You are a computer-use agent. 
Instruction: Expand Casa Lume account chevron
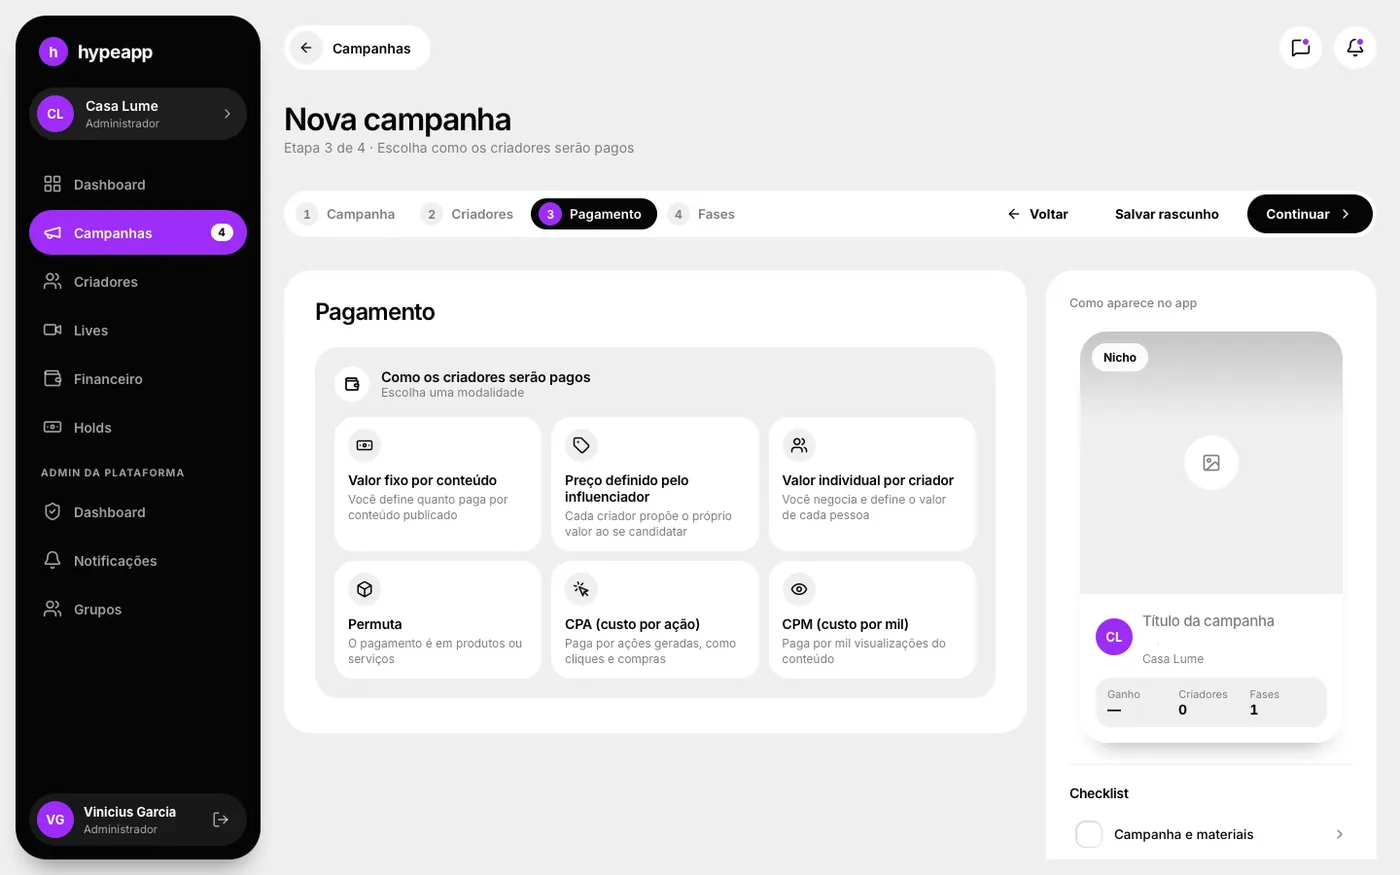click(x=227, y=114)
